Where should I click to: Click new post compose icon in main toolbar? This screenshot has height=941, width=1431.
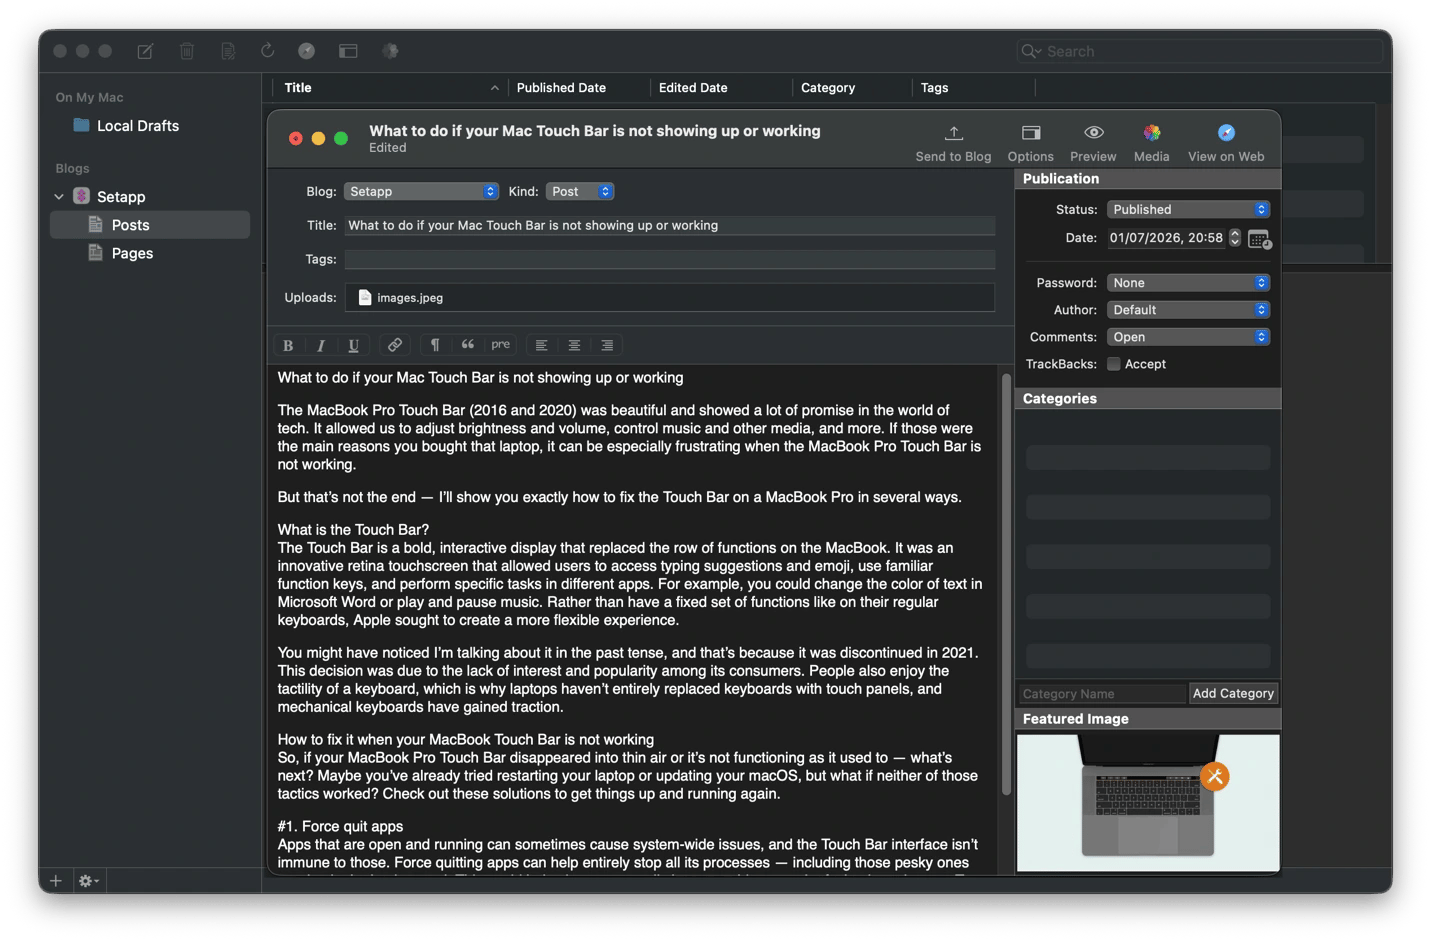point(145,51)
